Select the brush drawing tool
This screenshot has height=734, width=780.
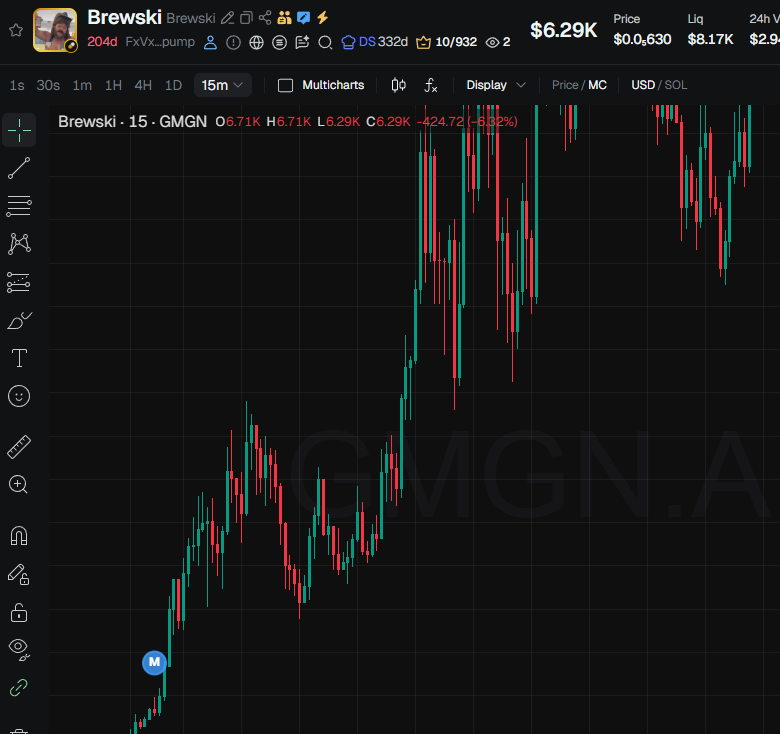tap(19, 321)
